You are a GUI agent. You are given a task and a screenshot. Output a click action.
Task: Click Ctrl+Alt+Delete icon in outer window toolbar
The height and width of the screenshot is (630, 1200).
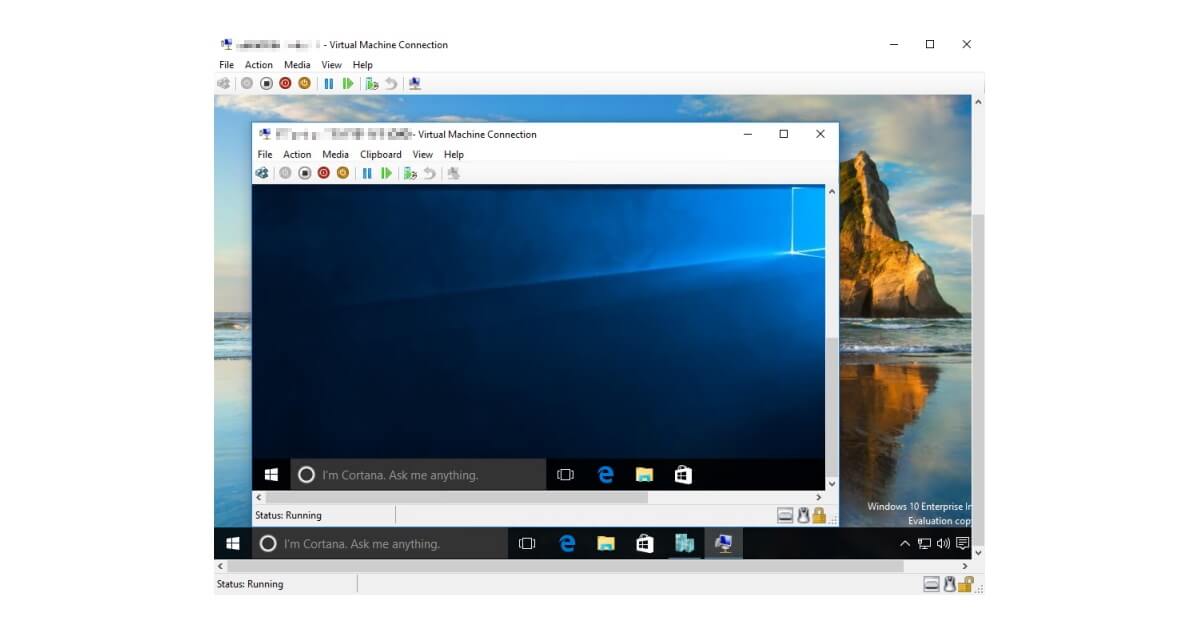pos(223,84)
